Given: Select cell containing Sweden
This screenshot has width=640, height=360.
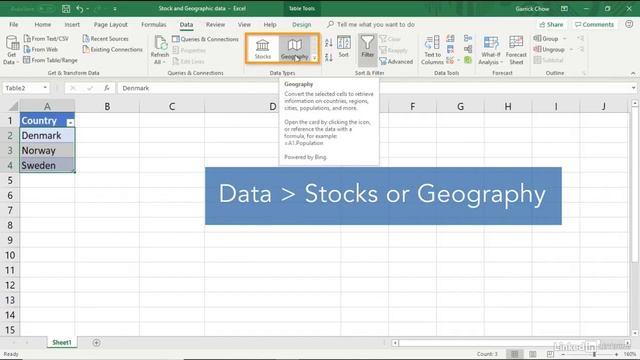Looking at the screenshot, I should 47,165.
